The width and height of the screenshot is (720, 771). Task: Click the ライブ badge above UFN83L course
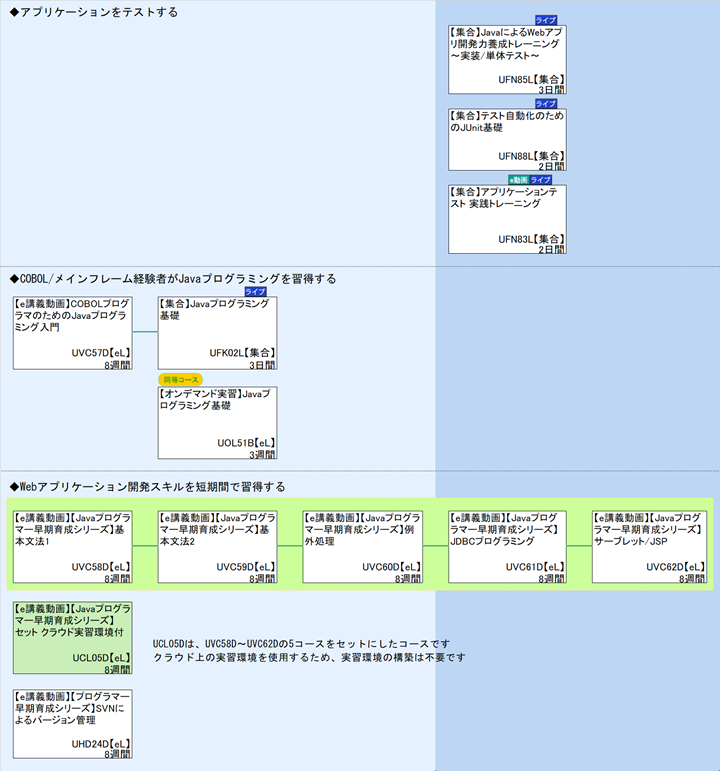(540, 180)
